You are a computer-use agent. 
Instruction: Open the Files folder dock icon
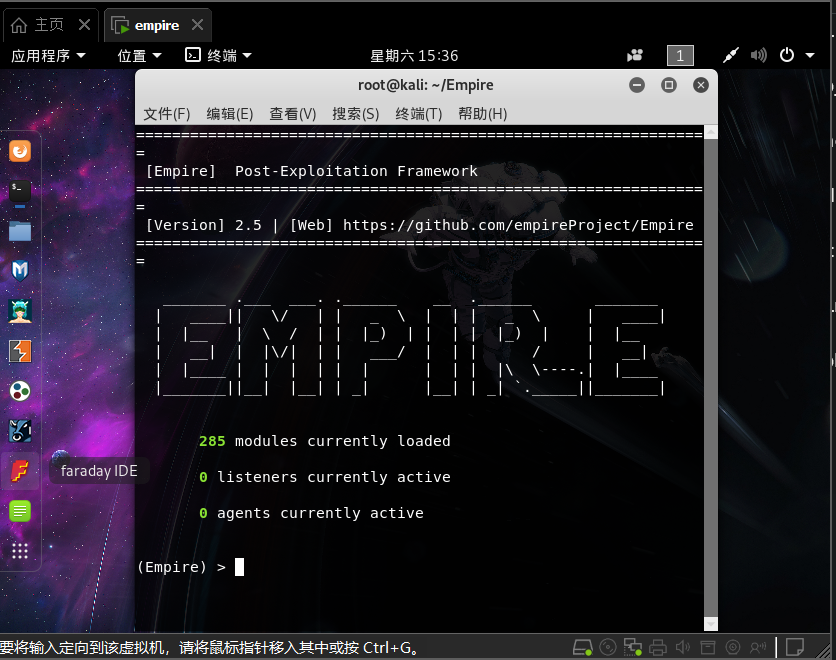(20, 231)
